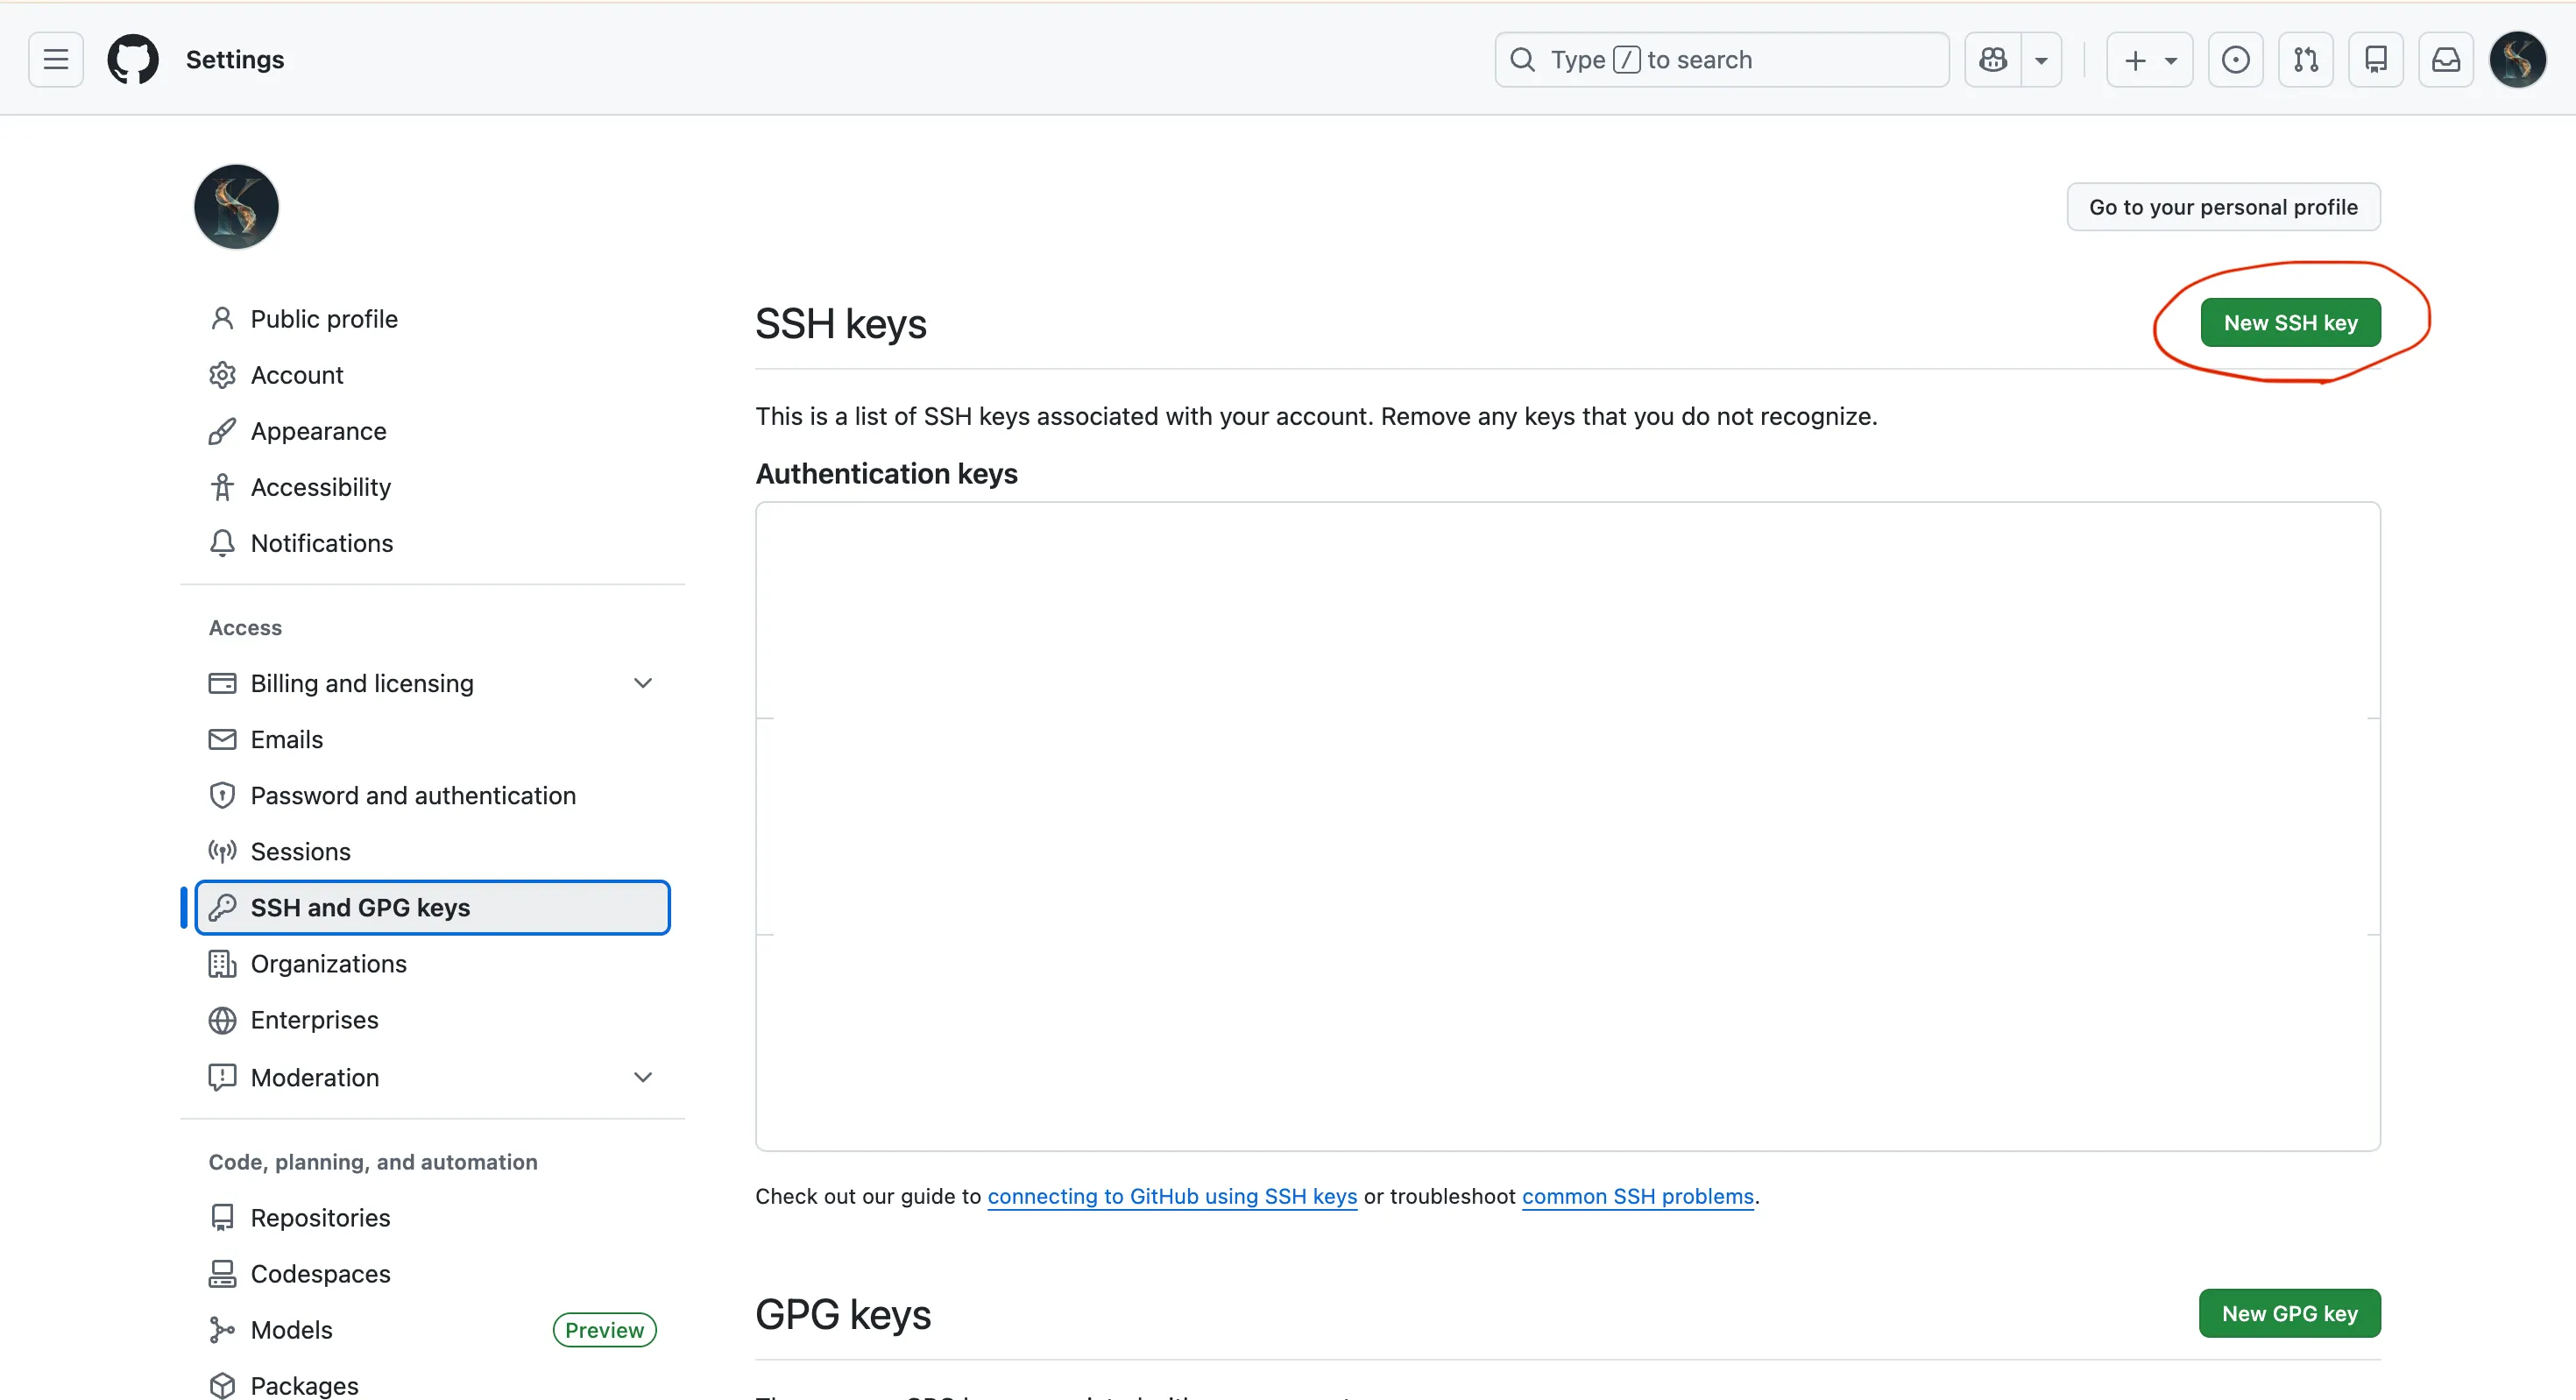Screen dimensions: 2576x1400
Task: Expand the Moderation section chevron
Action: pyautogui.click(x=643, y=1077)
